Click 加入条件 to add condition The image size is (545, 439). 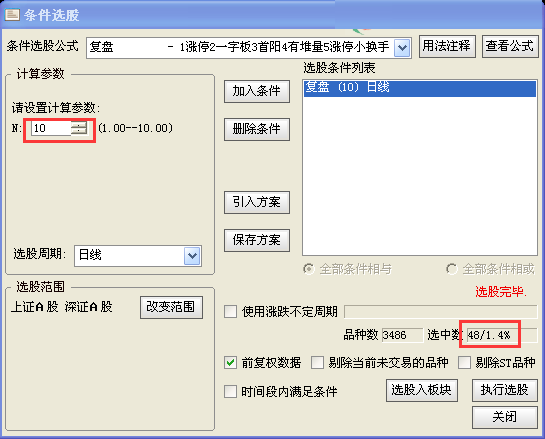[x=257, y=91]
